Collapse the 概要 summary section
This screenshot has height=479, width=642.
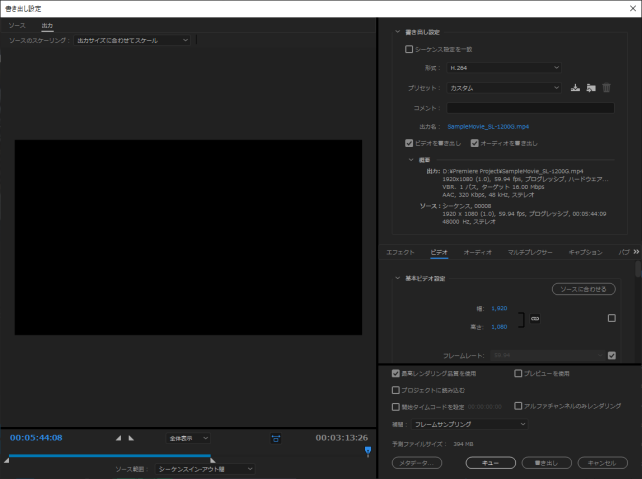[x=411, y=160]
